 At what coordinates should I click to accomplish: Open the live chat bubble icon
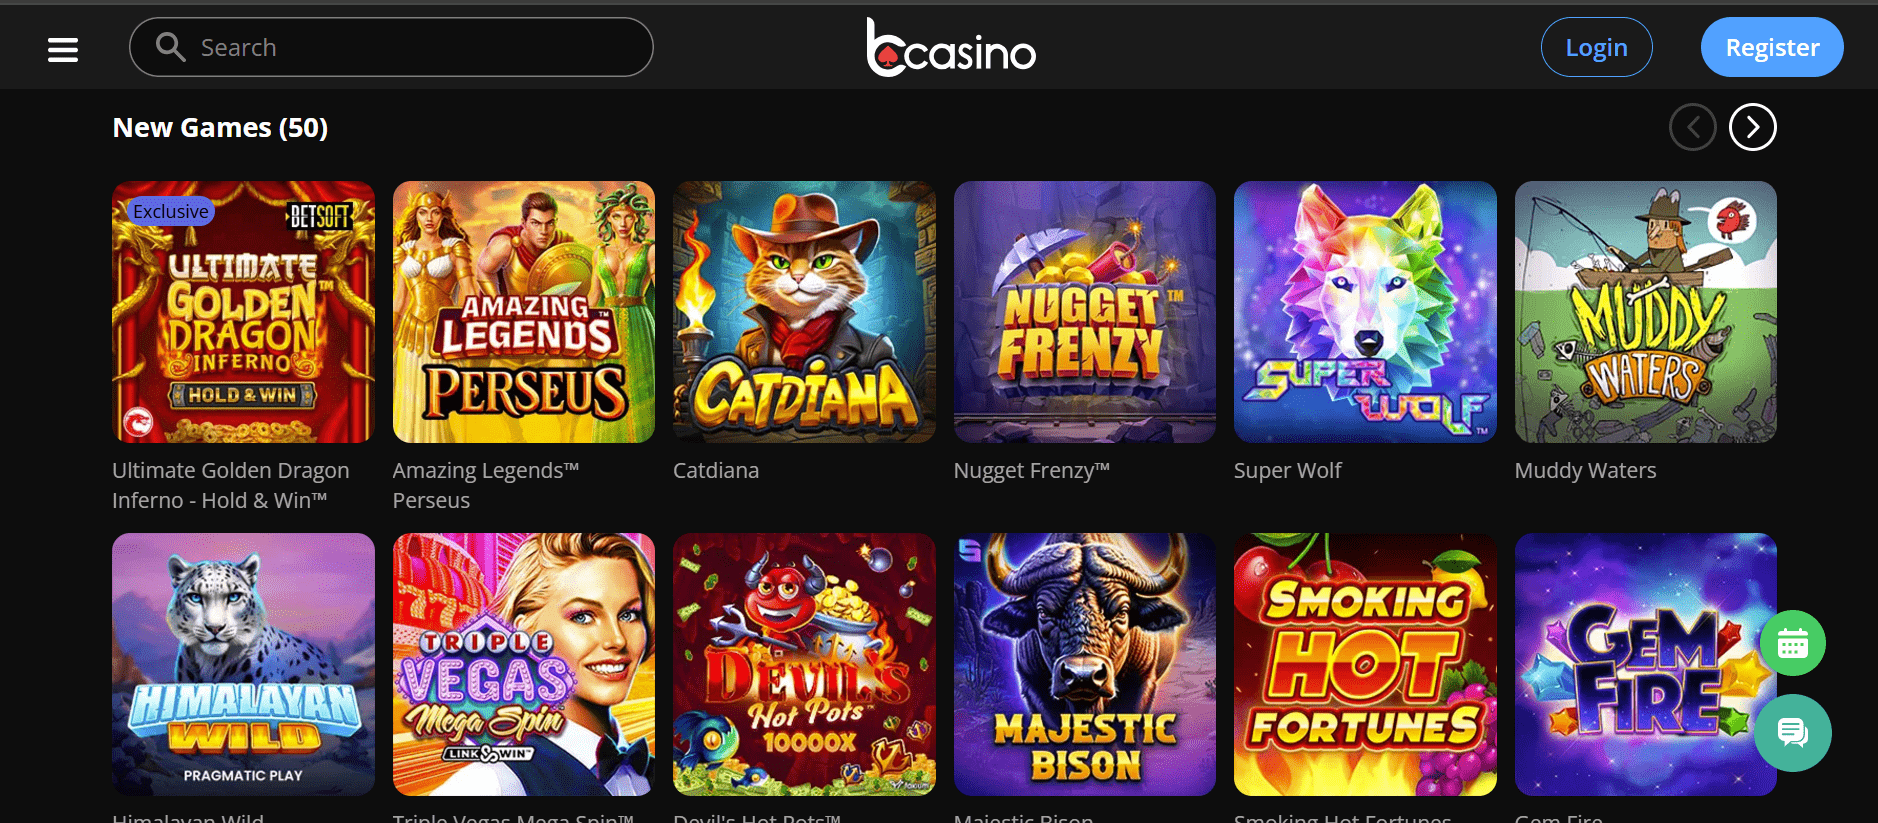click(x=1793, y=733)
